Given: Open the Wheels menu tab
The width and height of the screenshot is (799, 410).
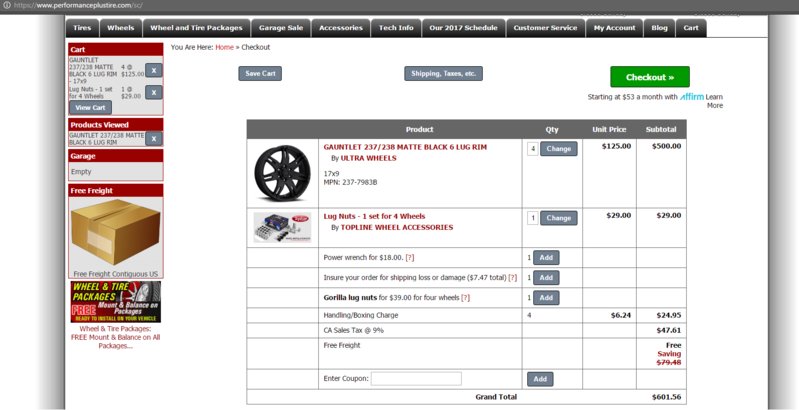Looking at the screenshot, I should 121,28.
